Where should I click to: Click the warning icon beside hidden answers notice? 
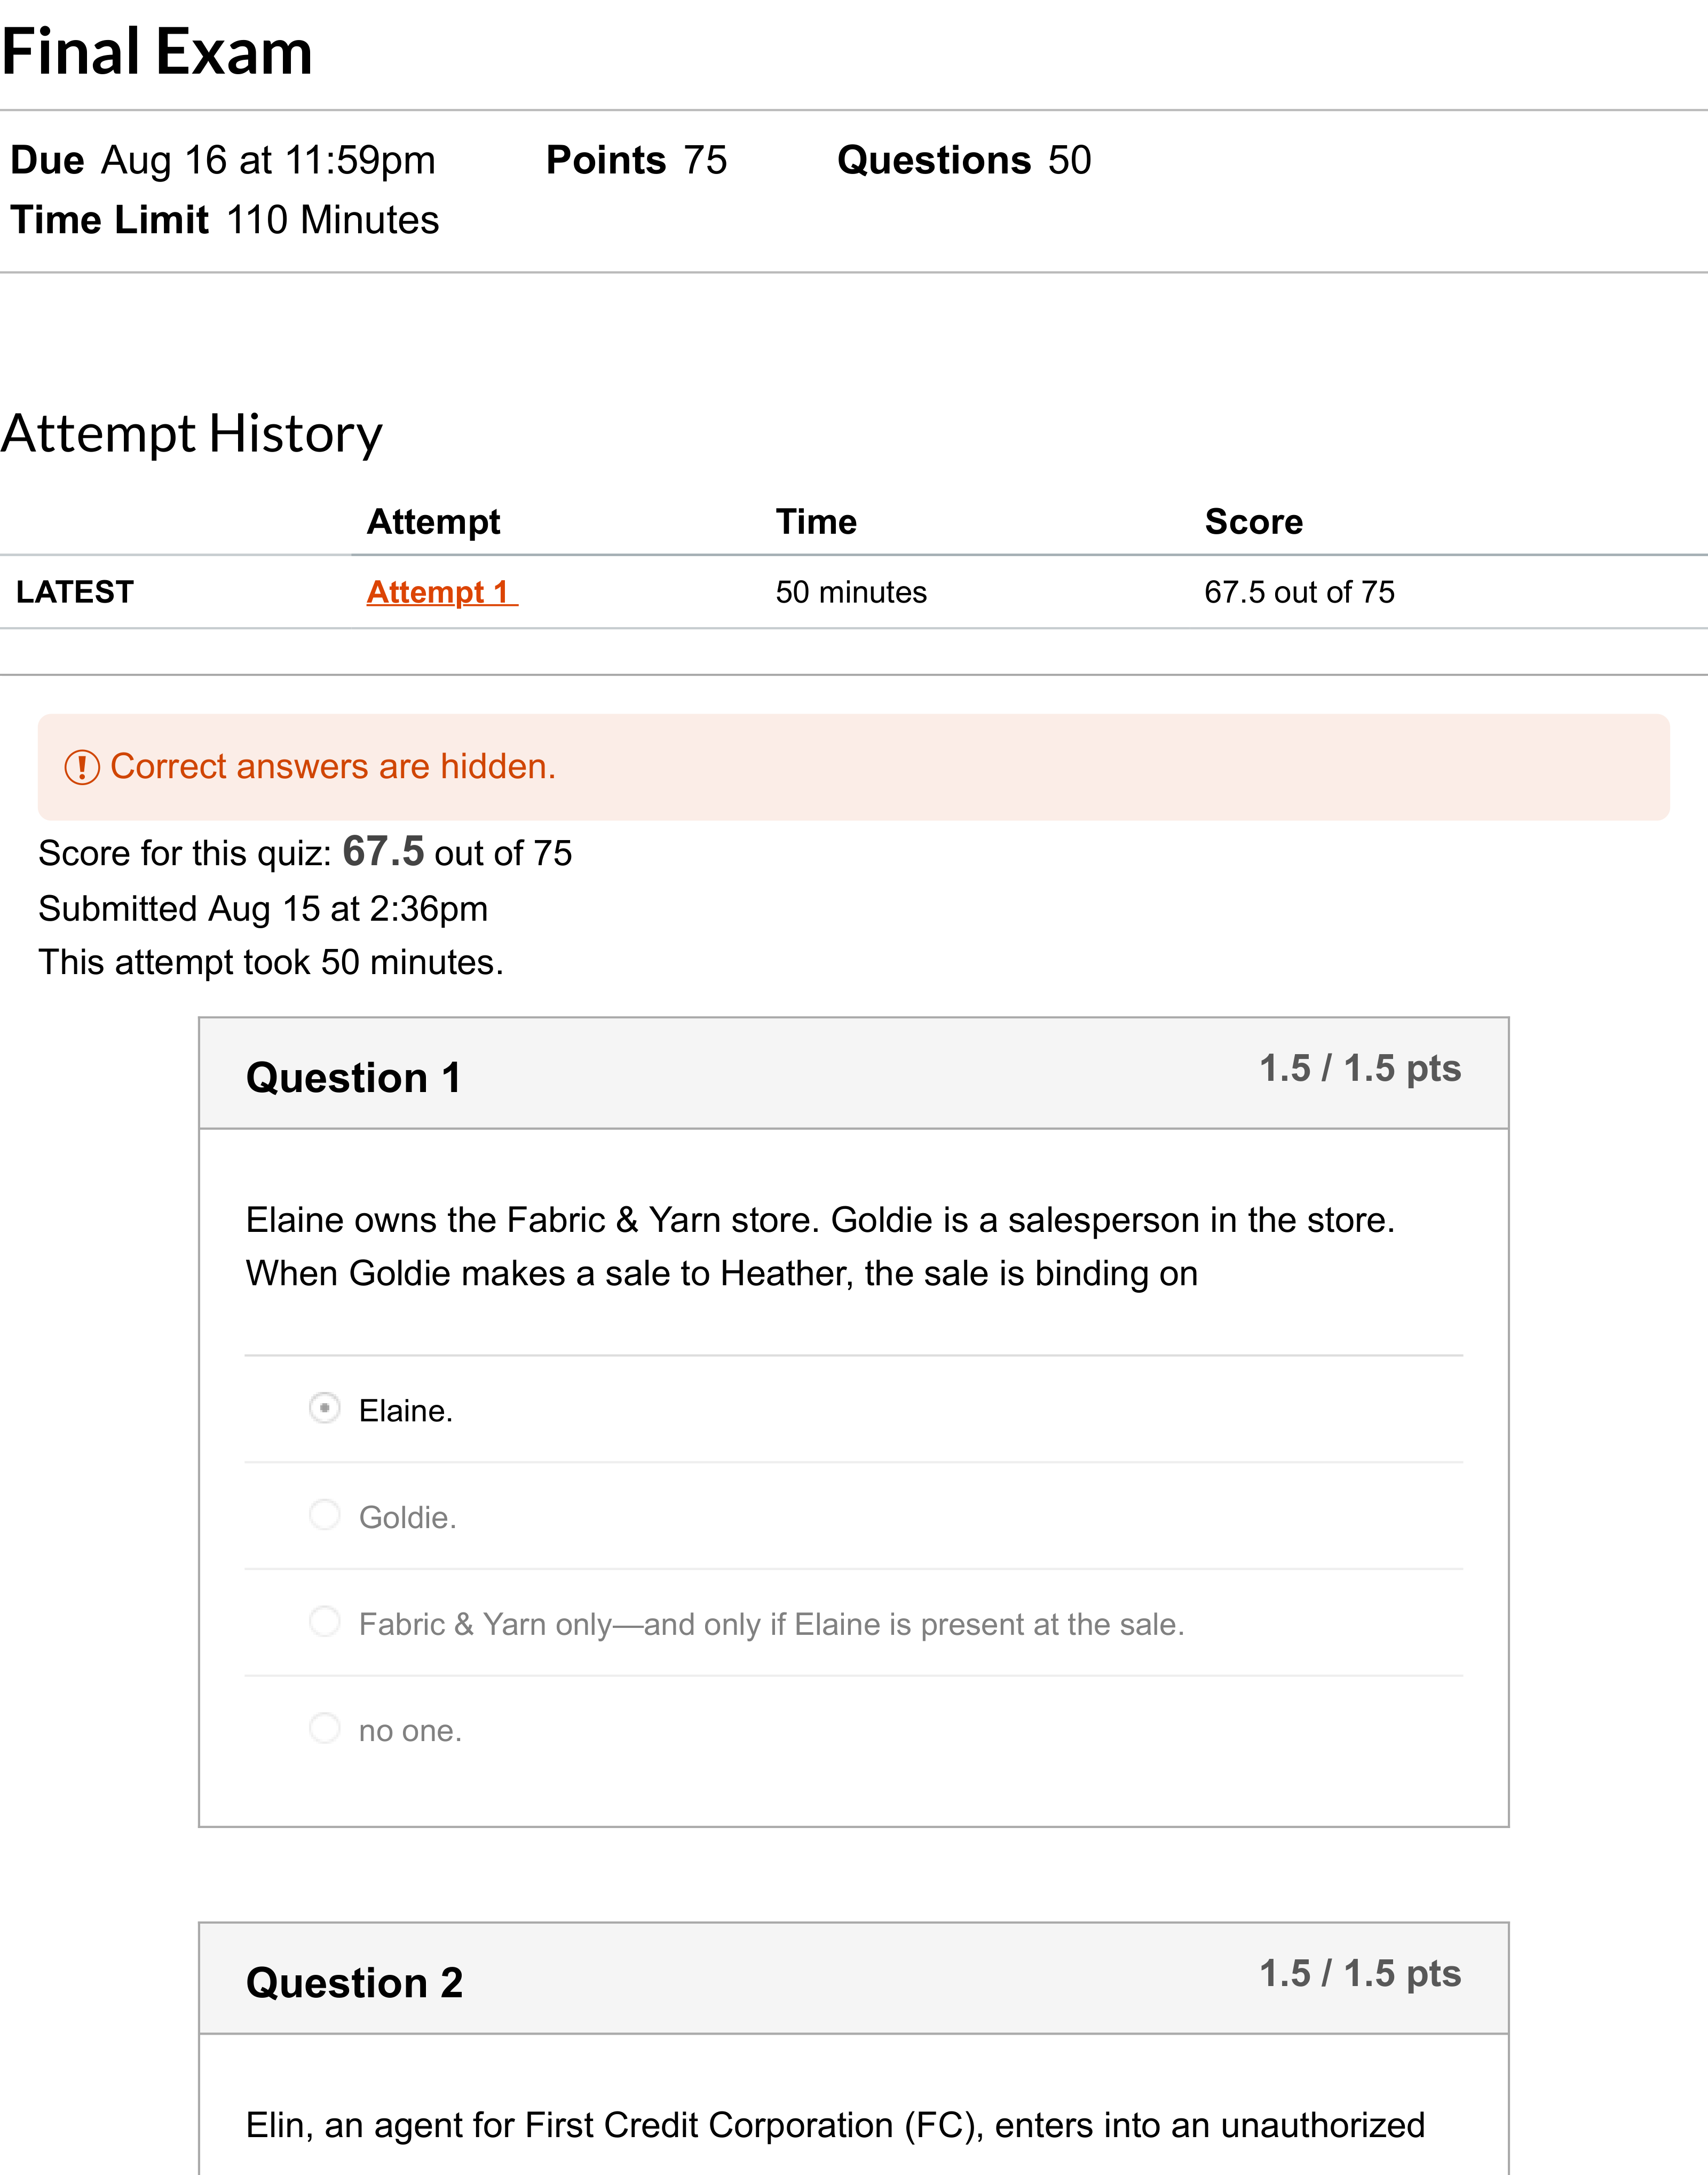point(82,768)
